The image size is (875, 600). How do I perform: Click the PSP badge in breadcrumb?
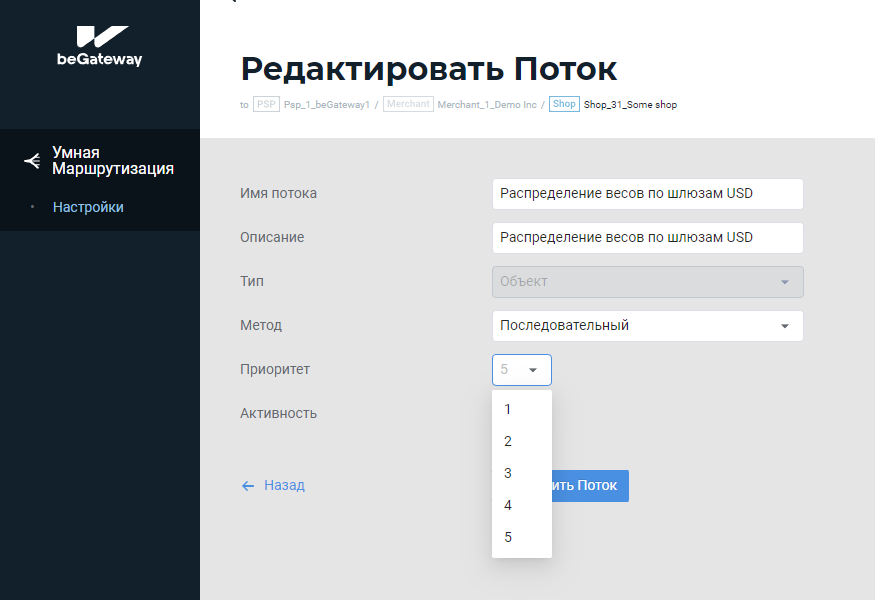click(x=266, y=104)
